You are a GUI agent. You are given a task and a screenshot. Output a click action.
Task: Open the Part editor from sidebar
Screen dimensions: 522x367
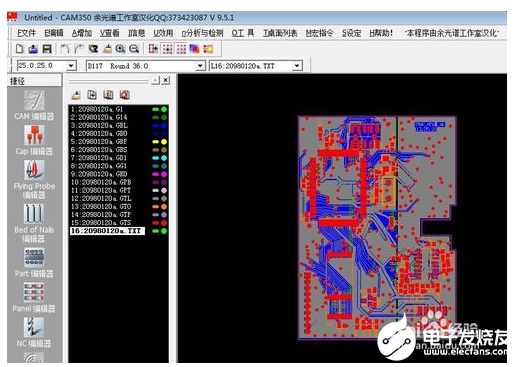pyautogui.click(x=34, y=263)
